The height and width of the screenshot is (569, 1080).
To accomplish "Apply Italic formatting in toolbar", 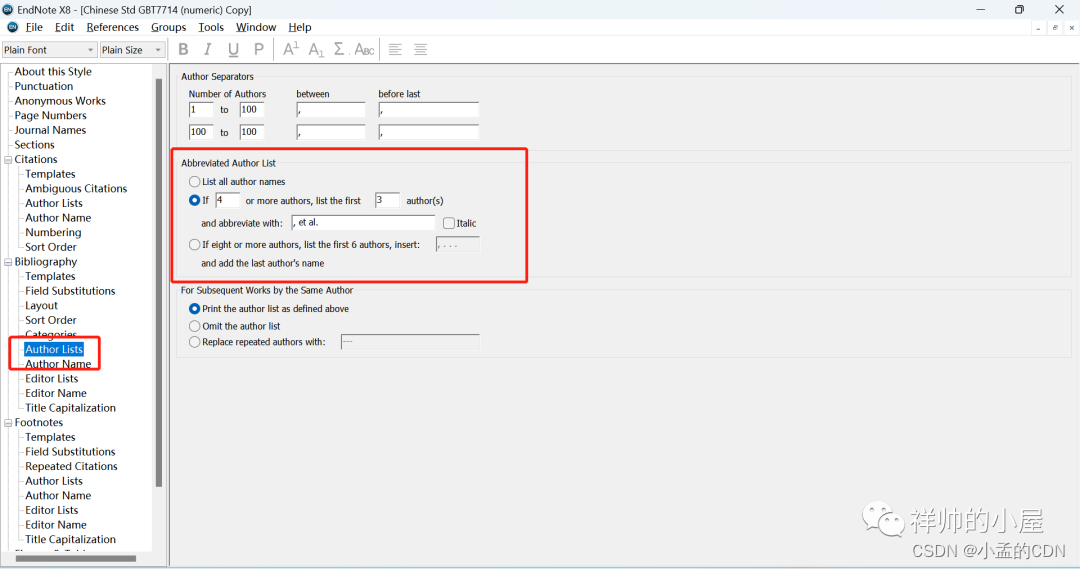I will click(207, 50).
